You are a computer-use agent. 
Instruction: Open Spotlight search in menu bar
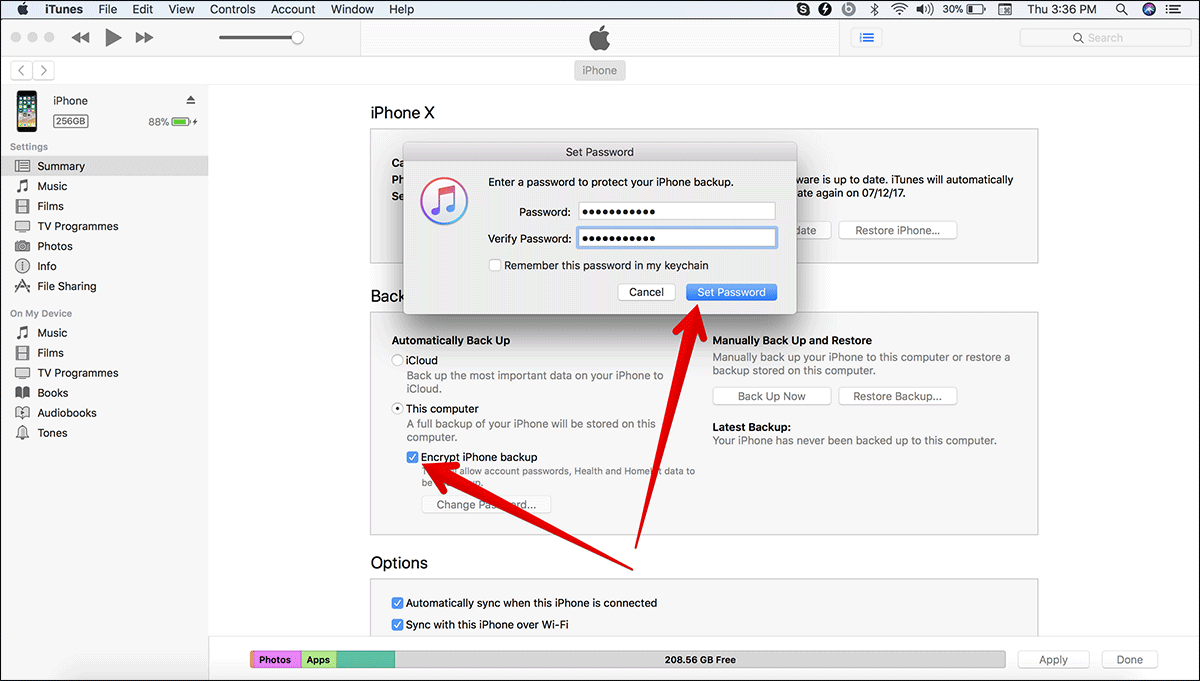pyautogui.click(x=1124, y=9)
